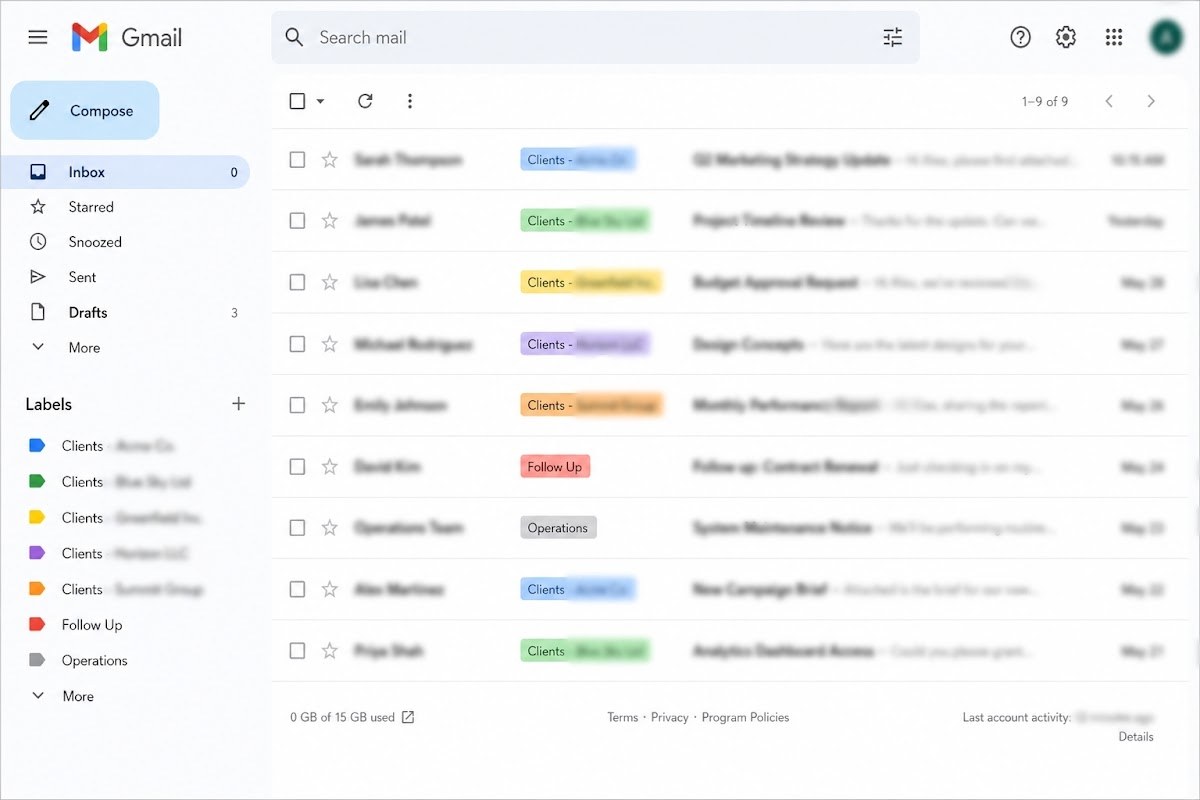The width and height of the screenshot is (1200, 800).
Task: Go to older messages chevron
Action: click(1151, 101)
